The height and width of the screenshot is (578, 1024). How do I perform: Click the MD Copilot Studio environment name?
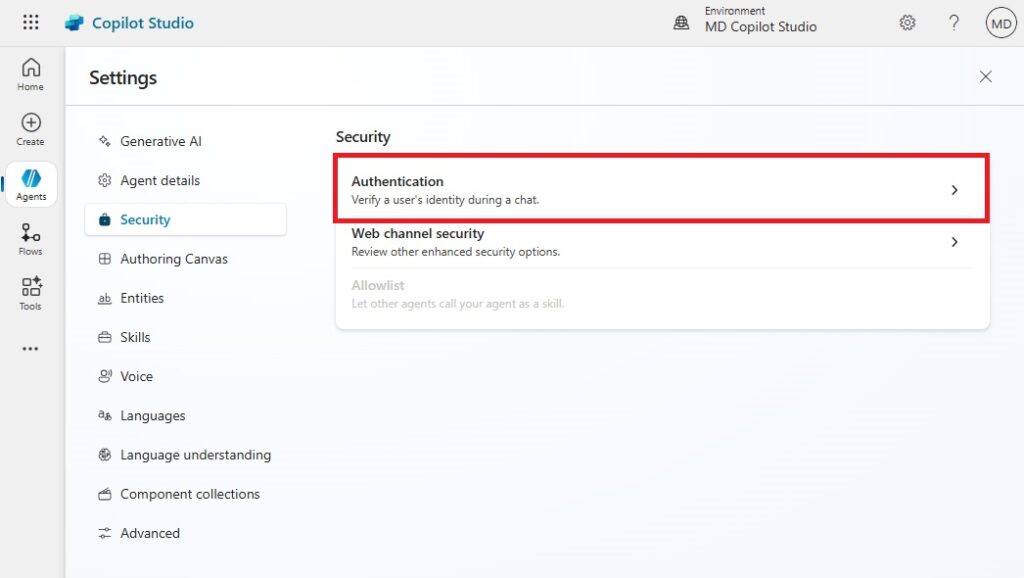pos(761,27)
